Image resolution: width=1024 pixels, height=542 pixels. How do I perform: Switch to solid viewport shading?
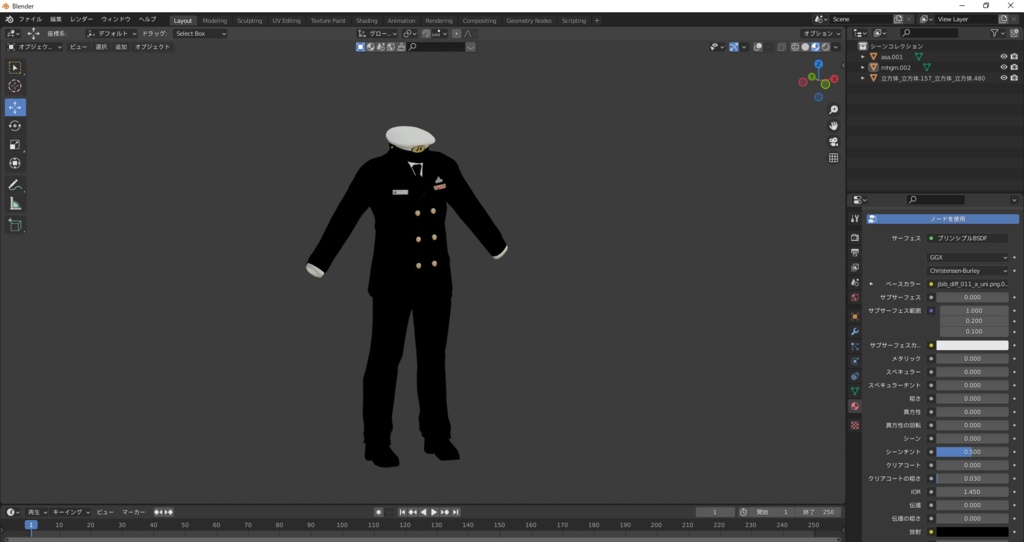pos(805,47)
